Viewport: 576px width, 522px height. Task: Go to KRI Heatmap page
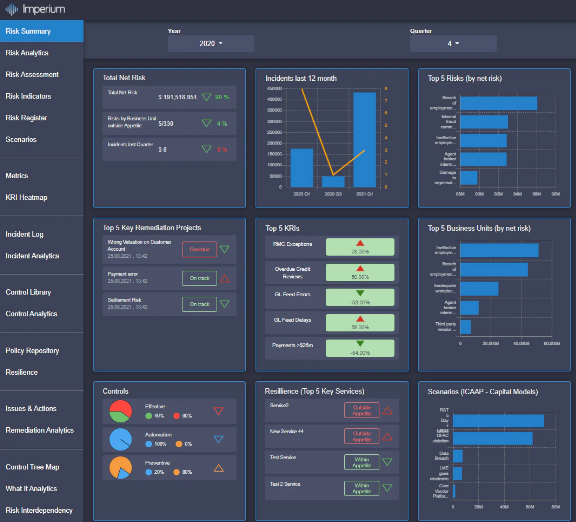click(x=26, y=198)
